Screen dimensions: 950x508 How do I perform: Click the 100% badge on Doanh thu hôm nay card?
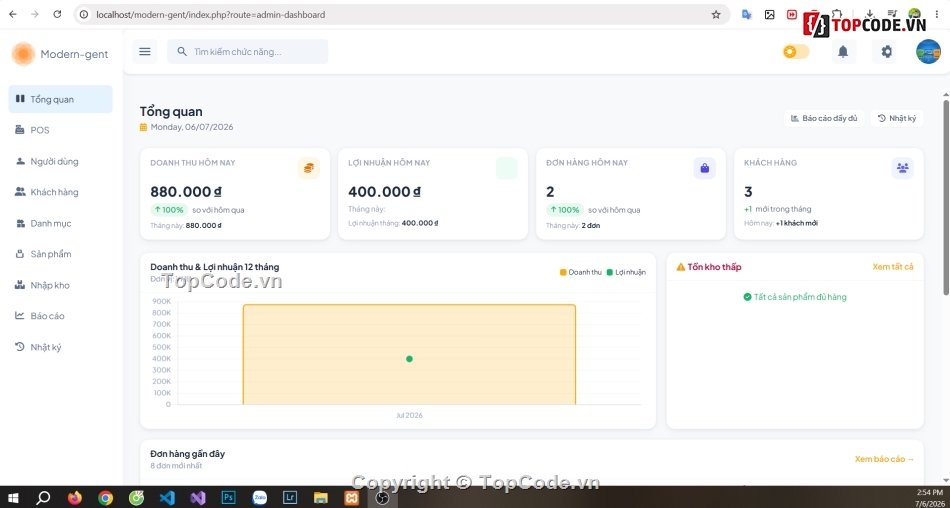pos(169,210)
